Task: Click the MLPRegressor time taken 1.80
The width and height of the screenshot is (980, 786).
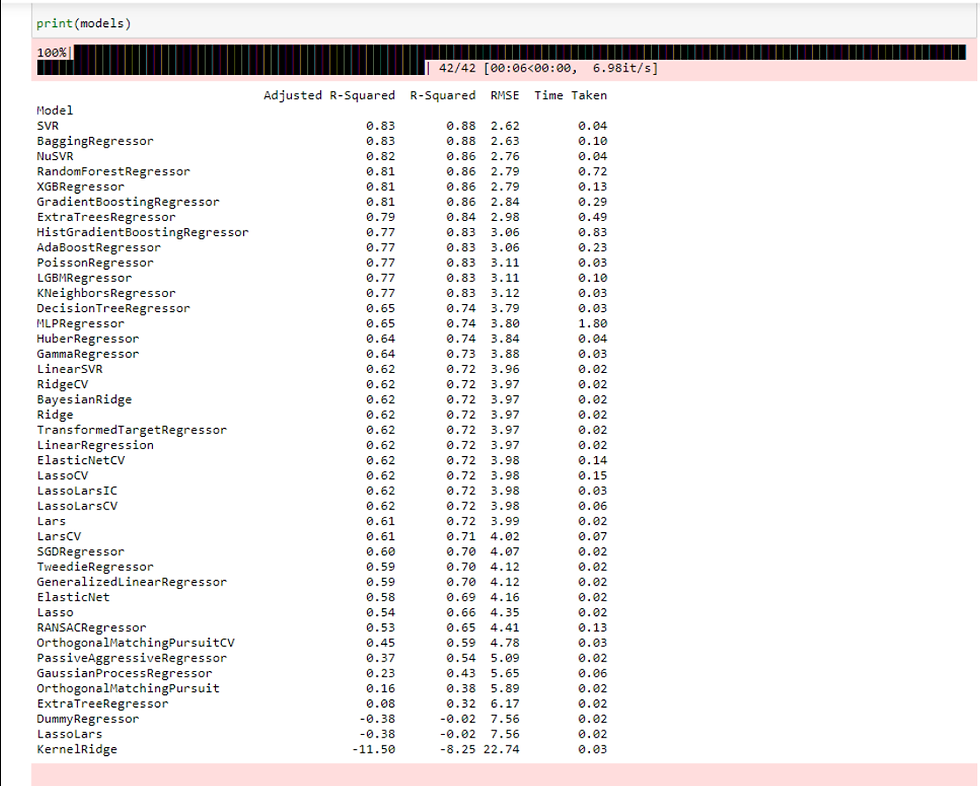Action: tap(592, 324)
